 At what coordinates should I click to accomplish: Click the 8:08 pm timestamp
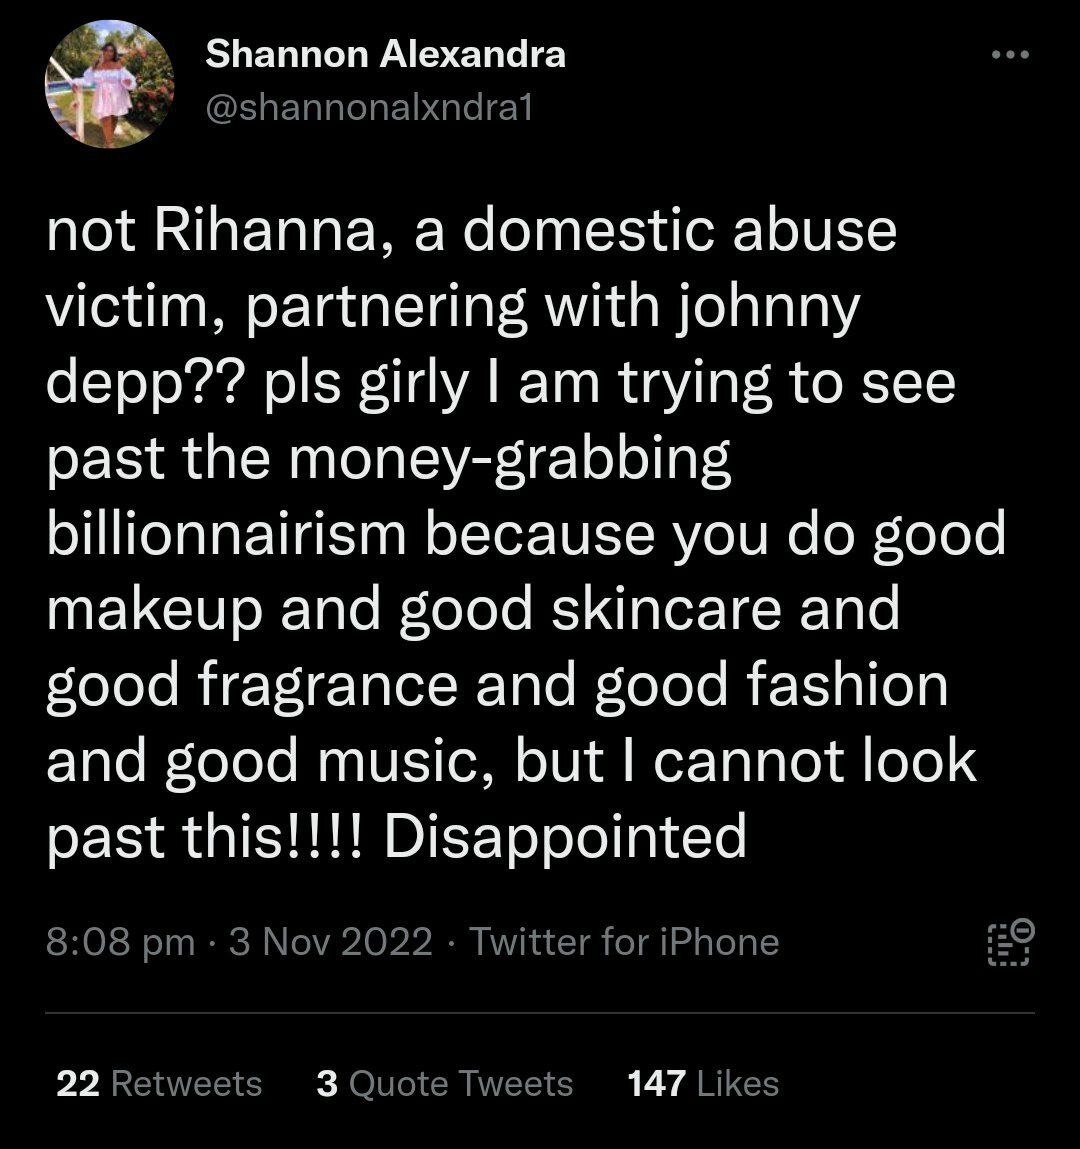pyautogui.click(x=120, y=942)
